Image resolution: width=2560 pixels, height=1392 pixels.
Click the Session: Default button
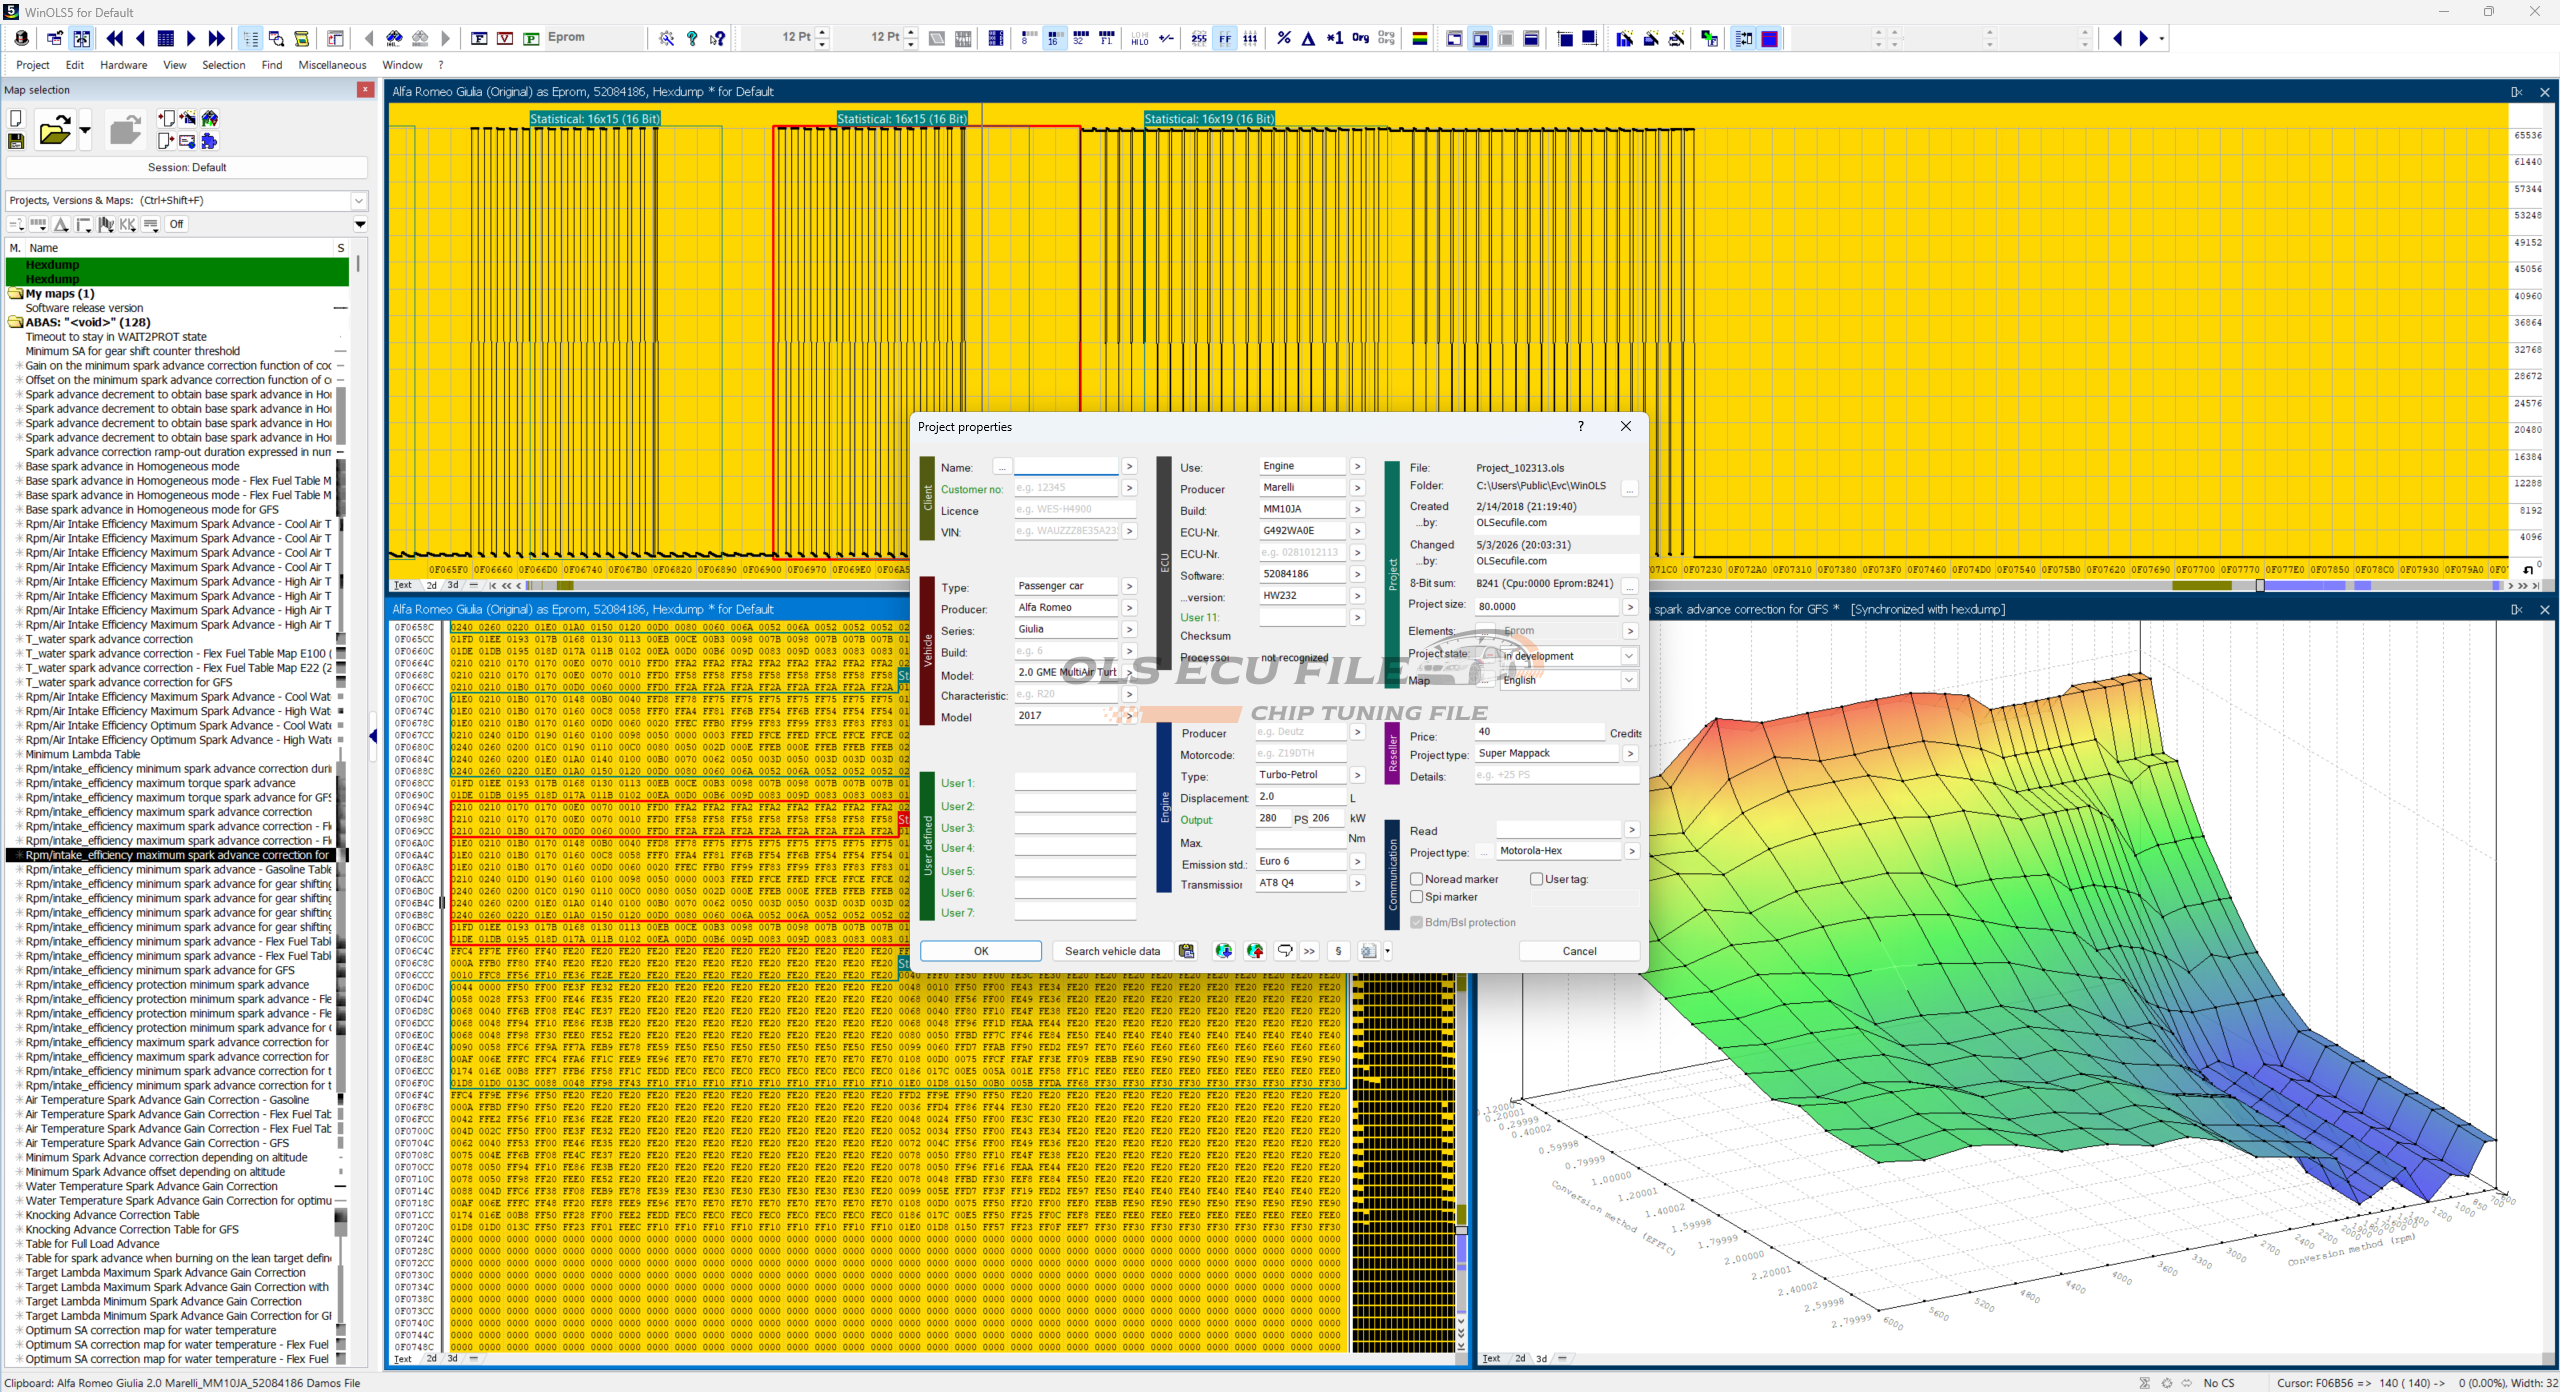(x=187, y=167)
